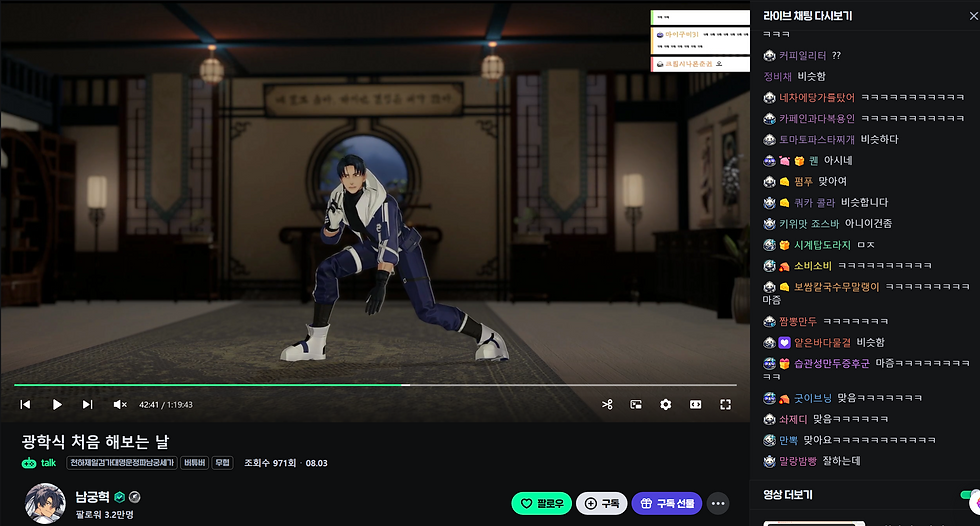Toggle the switch beside 영상 더보기
The height and width of the screenshot is (526, 980).
[970, 495]
